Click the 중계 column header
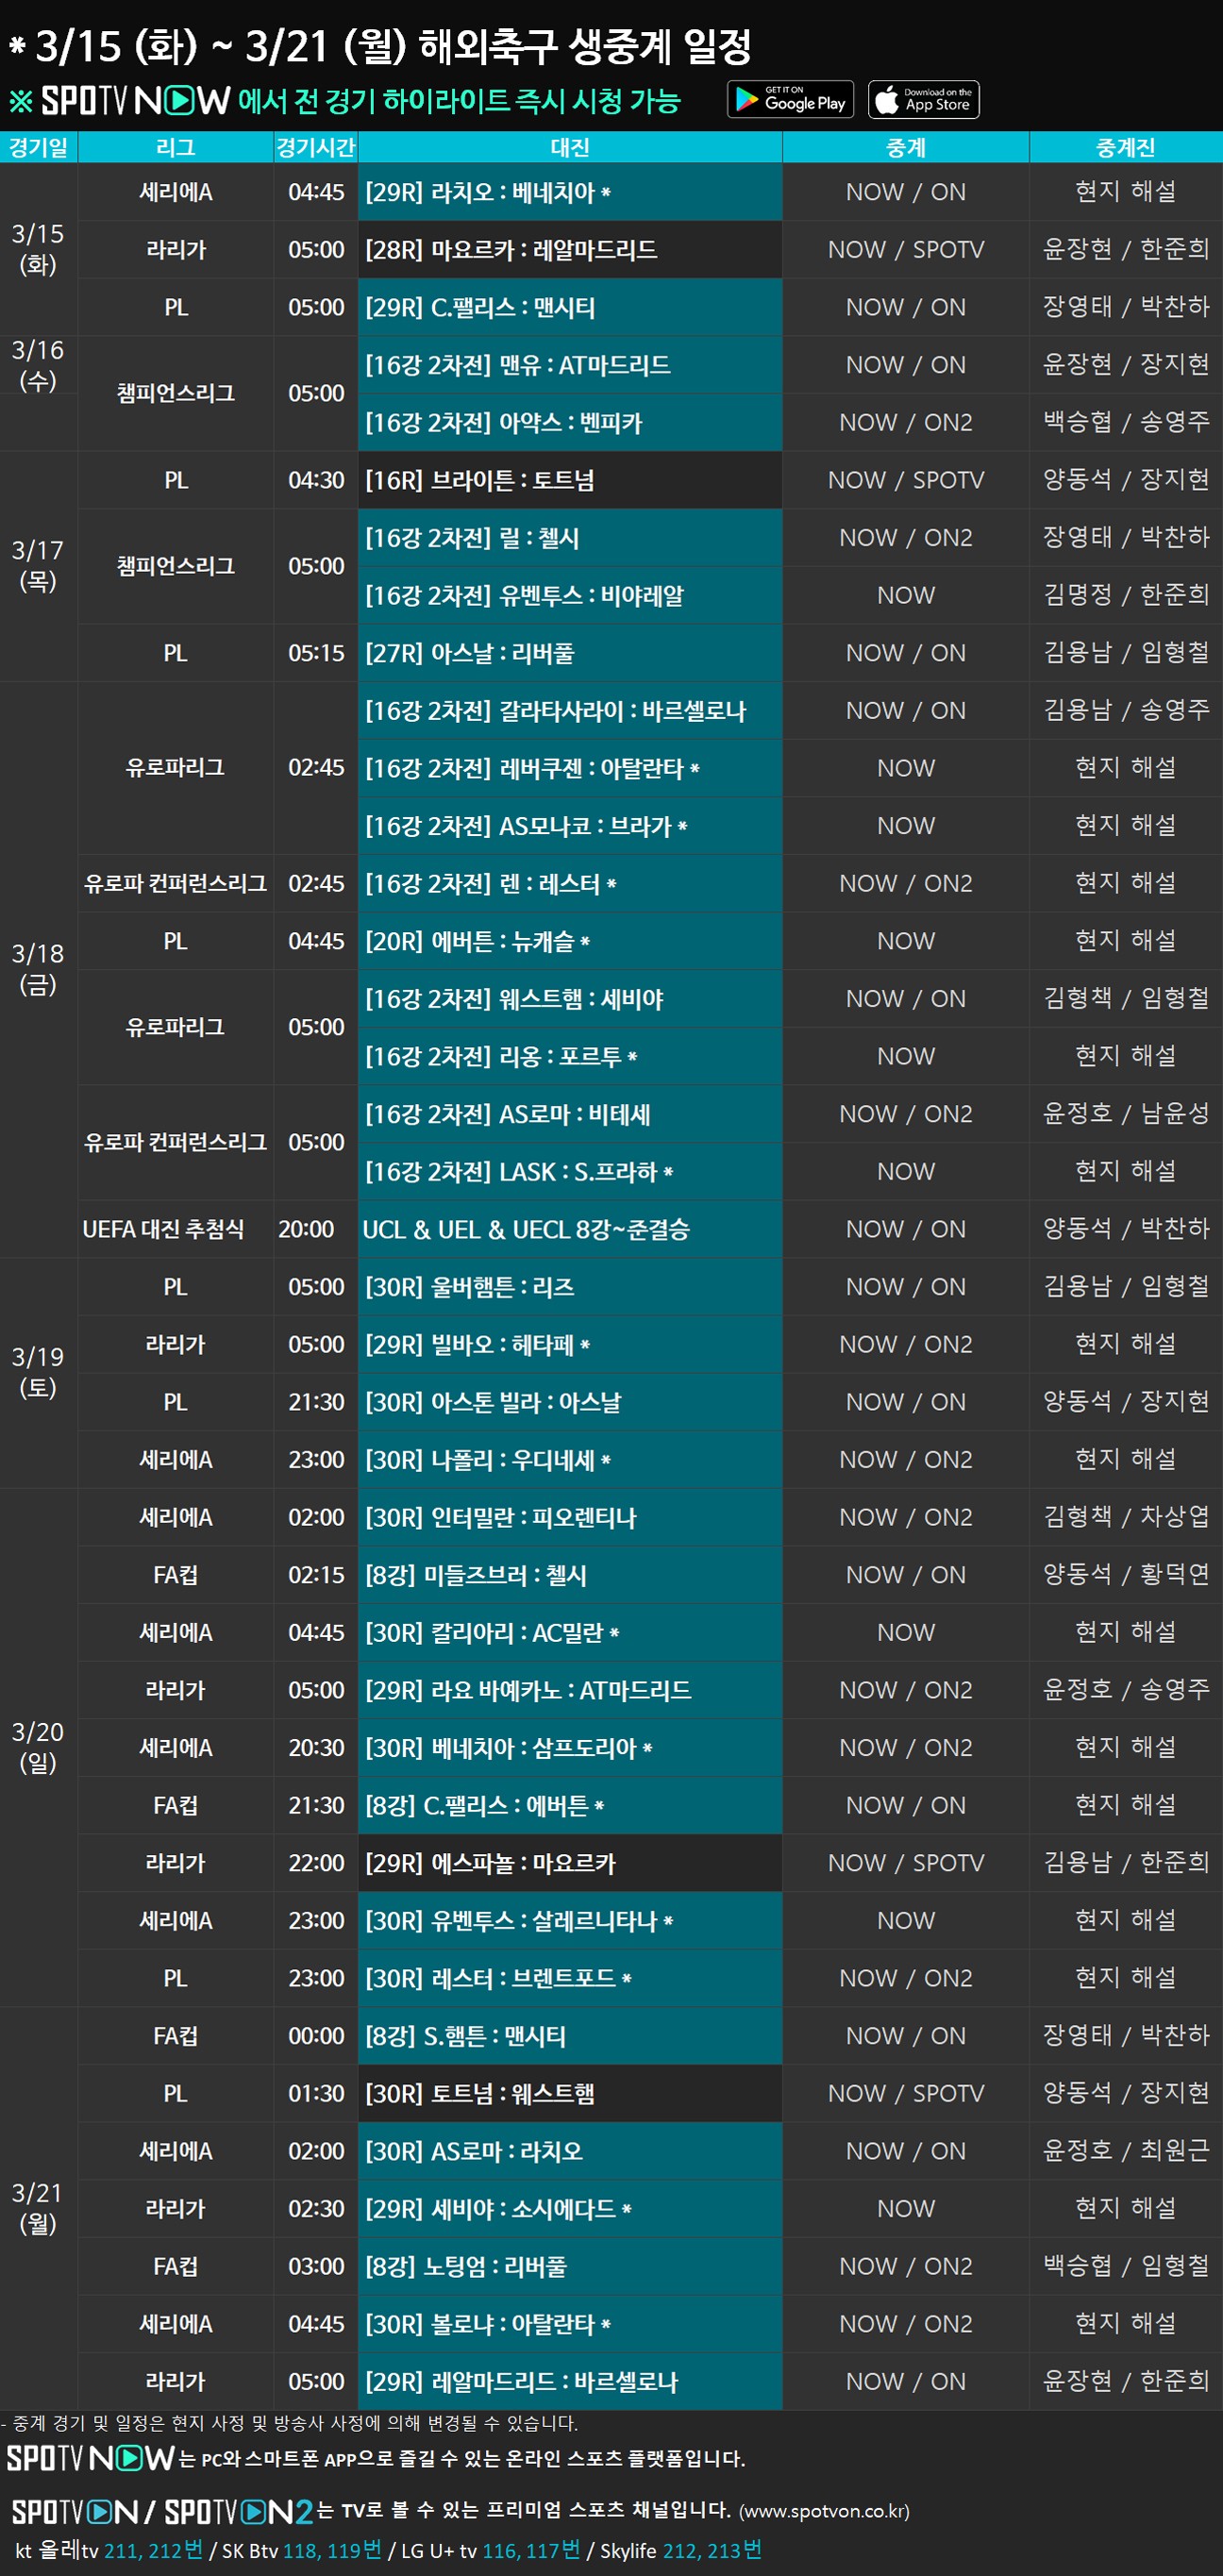This screenshot has width=1223, height=2576. (906, 147)
